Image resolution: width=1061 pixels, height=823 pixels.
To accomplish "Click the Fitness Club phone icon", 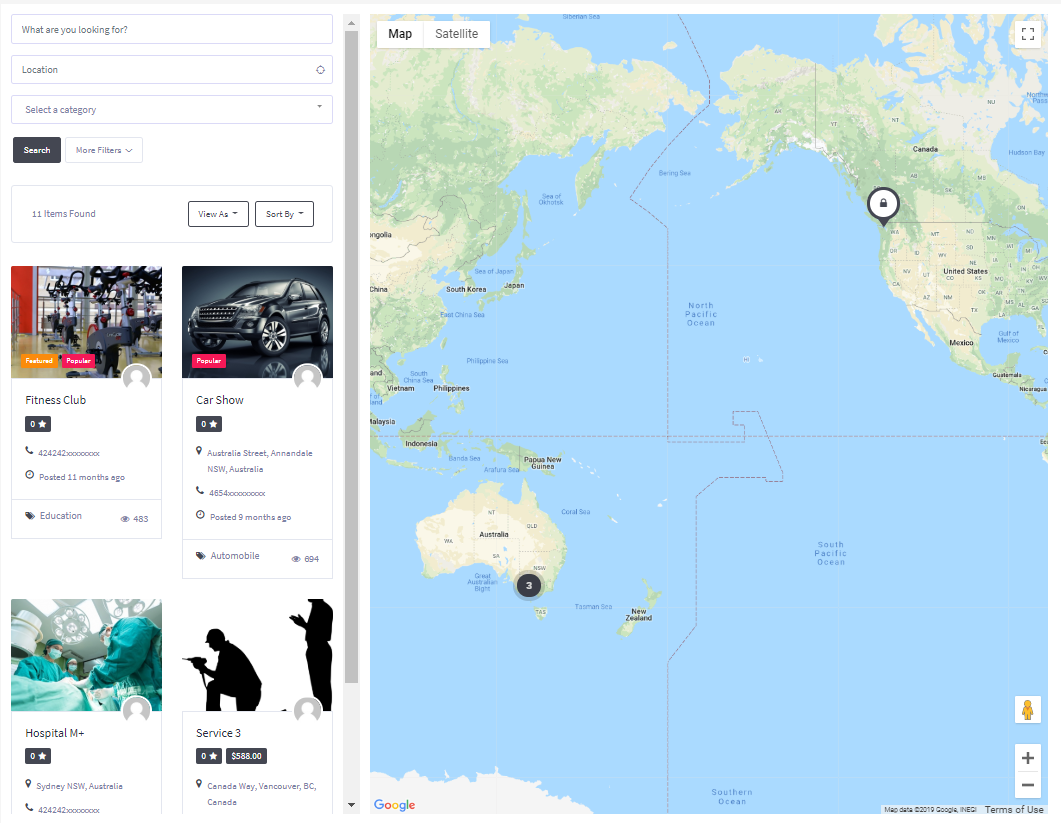I will pos(29,450).
